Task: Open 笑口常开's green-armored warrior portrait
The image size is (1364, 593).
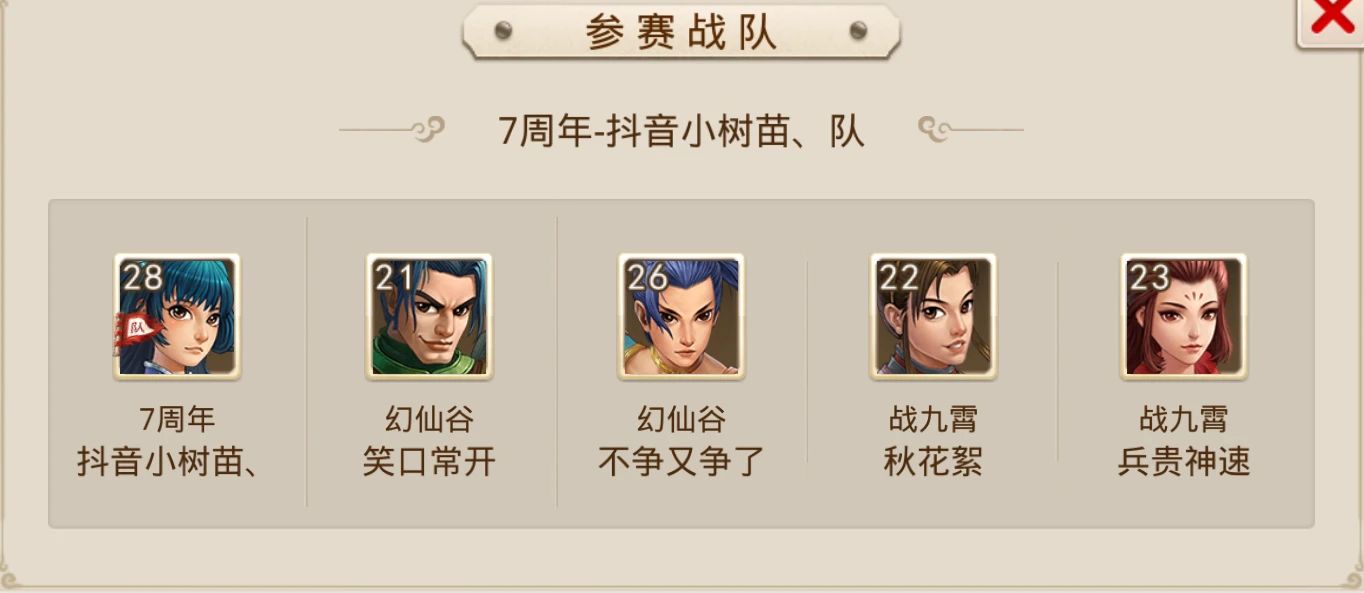Action: [429, 316]
